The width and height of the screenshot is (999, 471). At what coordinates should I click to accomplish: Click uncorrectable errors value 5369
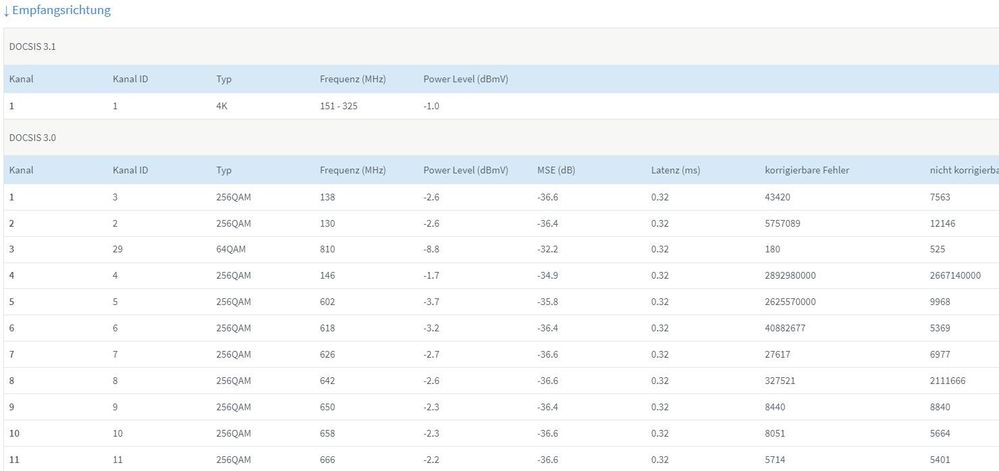click(x=940, y=328)
